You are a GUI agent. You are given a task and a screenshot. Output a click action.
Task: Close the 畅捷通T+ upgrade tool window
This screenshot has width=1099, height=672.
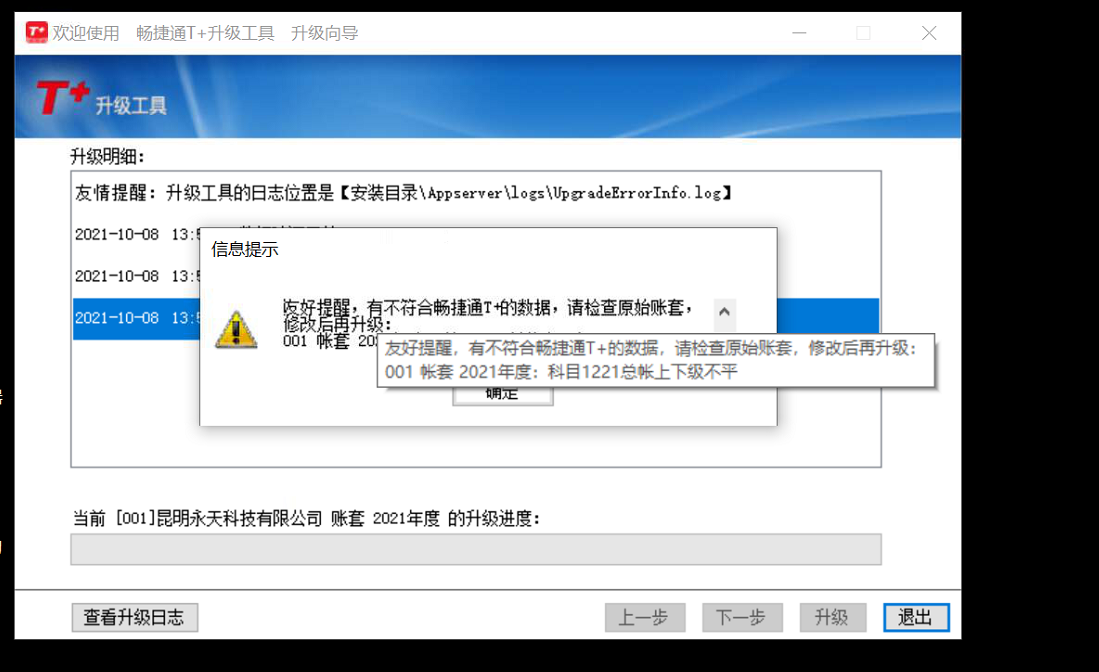929,33
